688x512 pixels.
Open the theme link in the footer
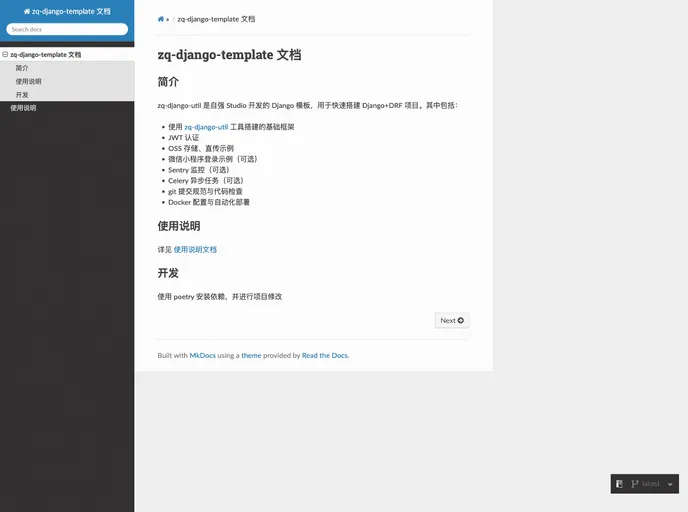click(251, 355)
